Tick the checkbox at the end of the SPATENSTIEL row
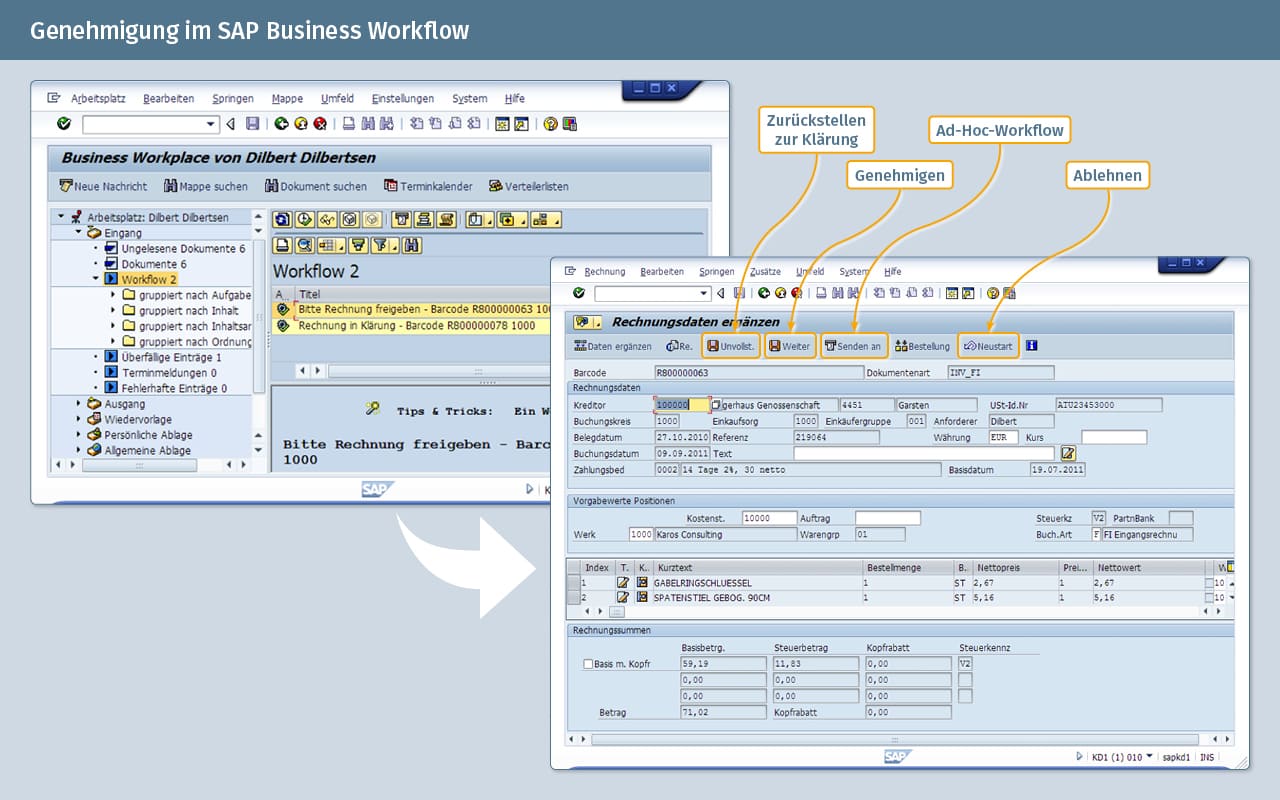The height and width of the screenshot is (800, 1280). click(1209, 597)
